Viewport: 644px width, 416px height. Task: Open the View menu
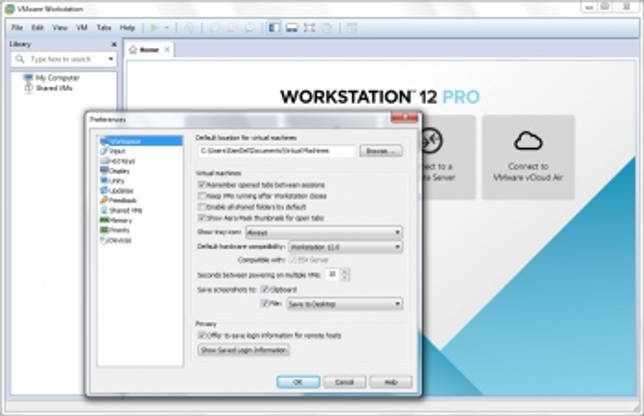(60, 28)
